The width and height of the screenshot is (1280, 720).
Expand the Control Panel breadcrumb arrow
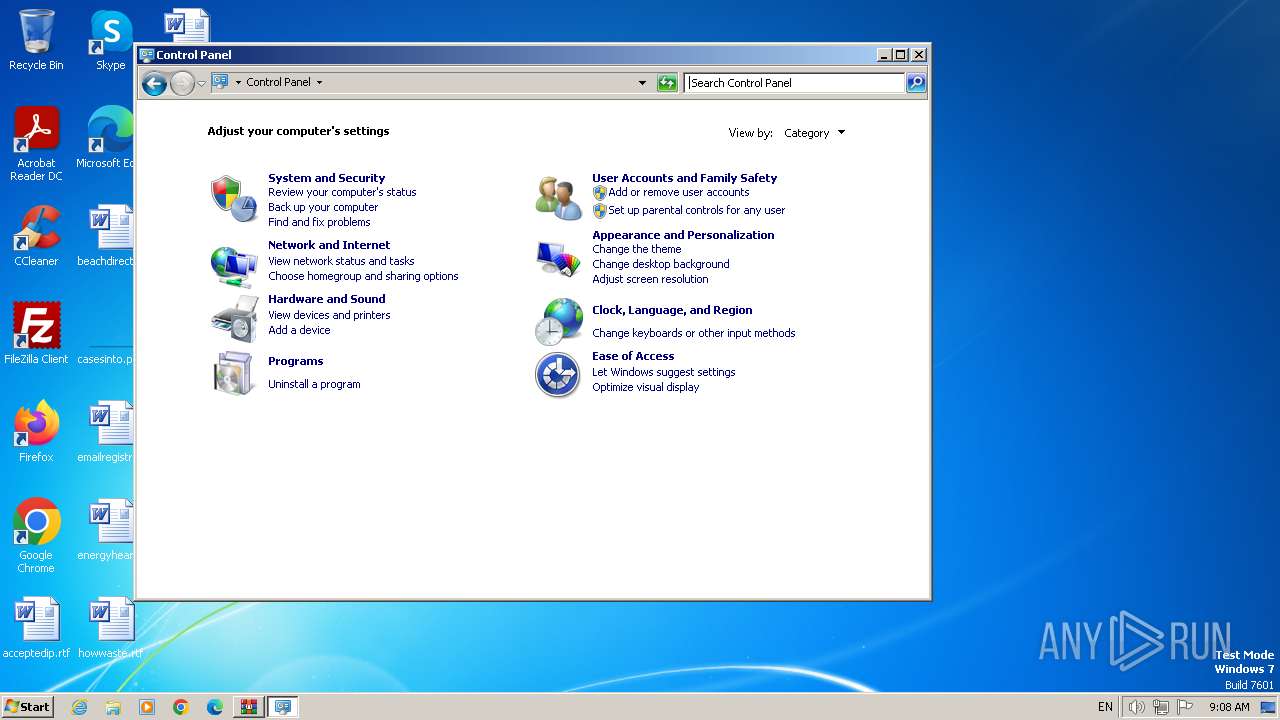(x=319, y=83)
